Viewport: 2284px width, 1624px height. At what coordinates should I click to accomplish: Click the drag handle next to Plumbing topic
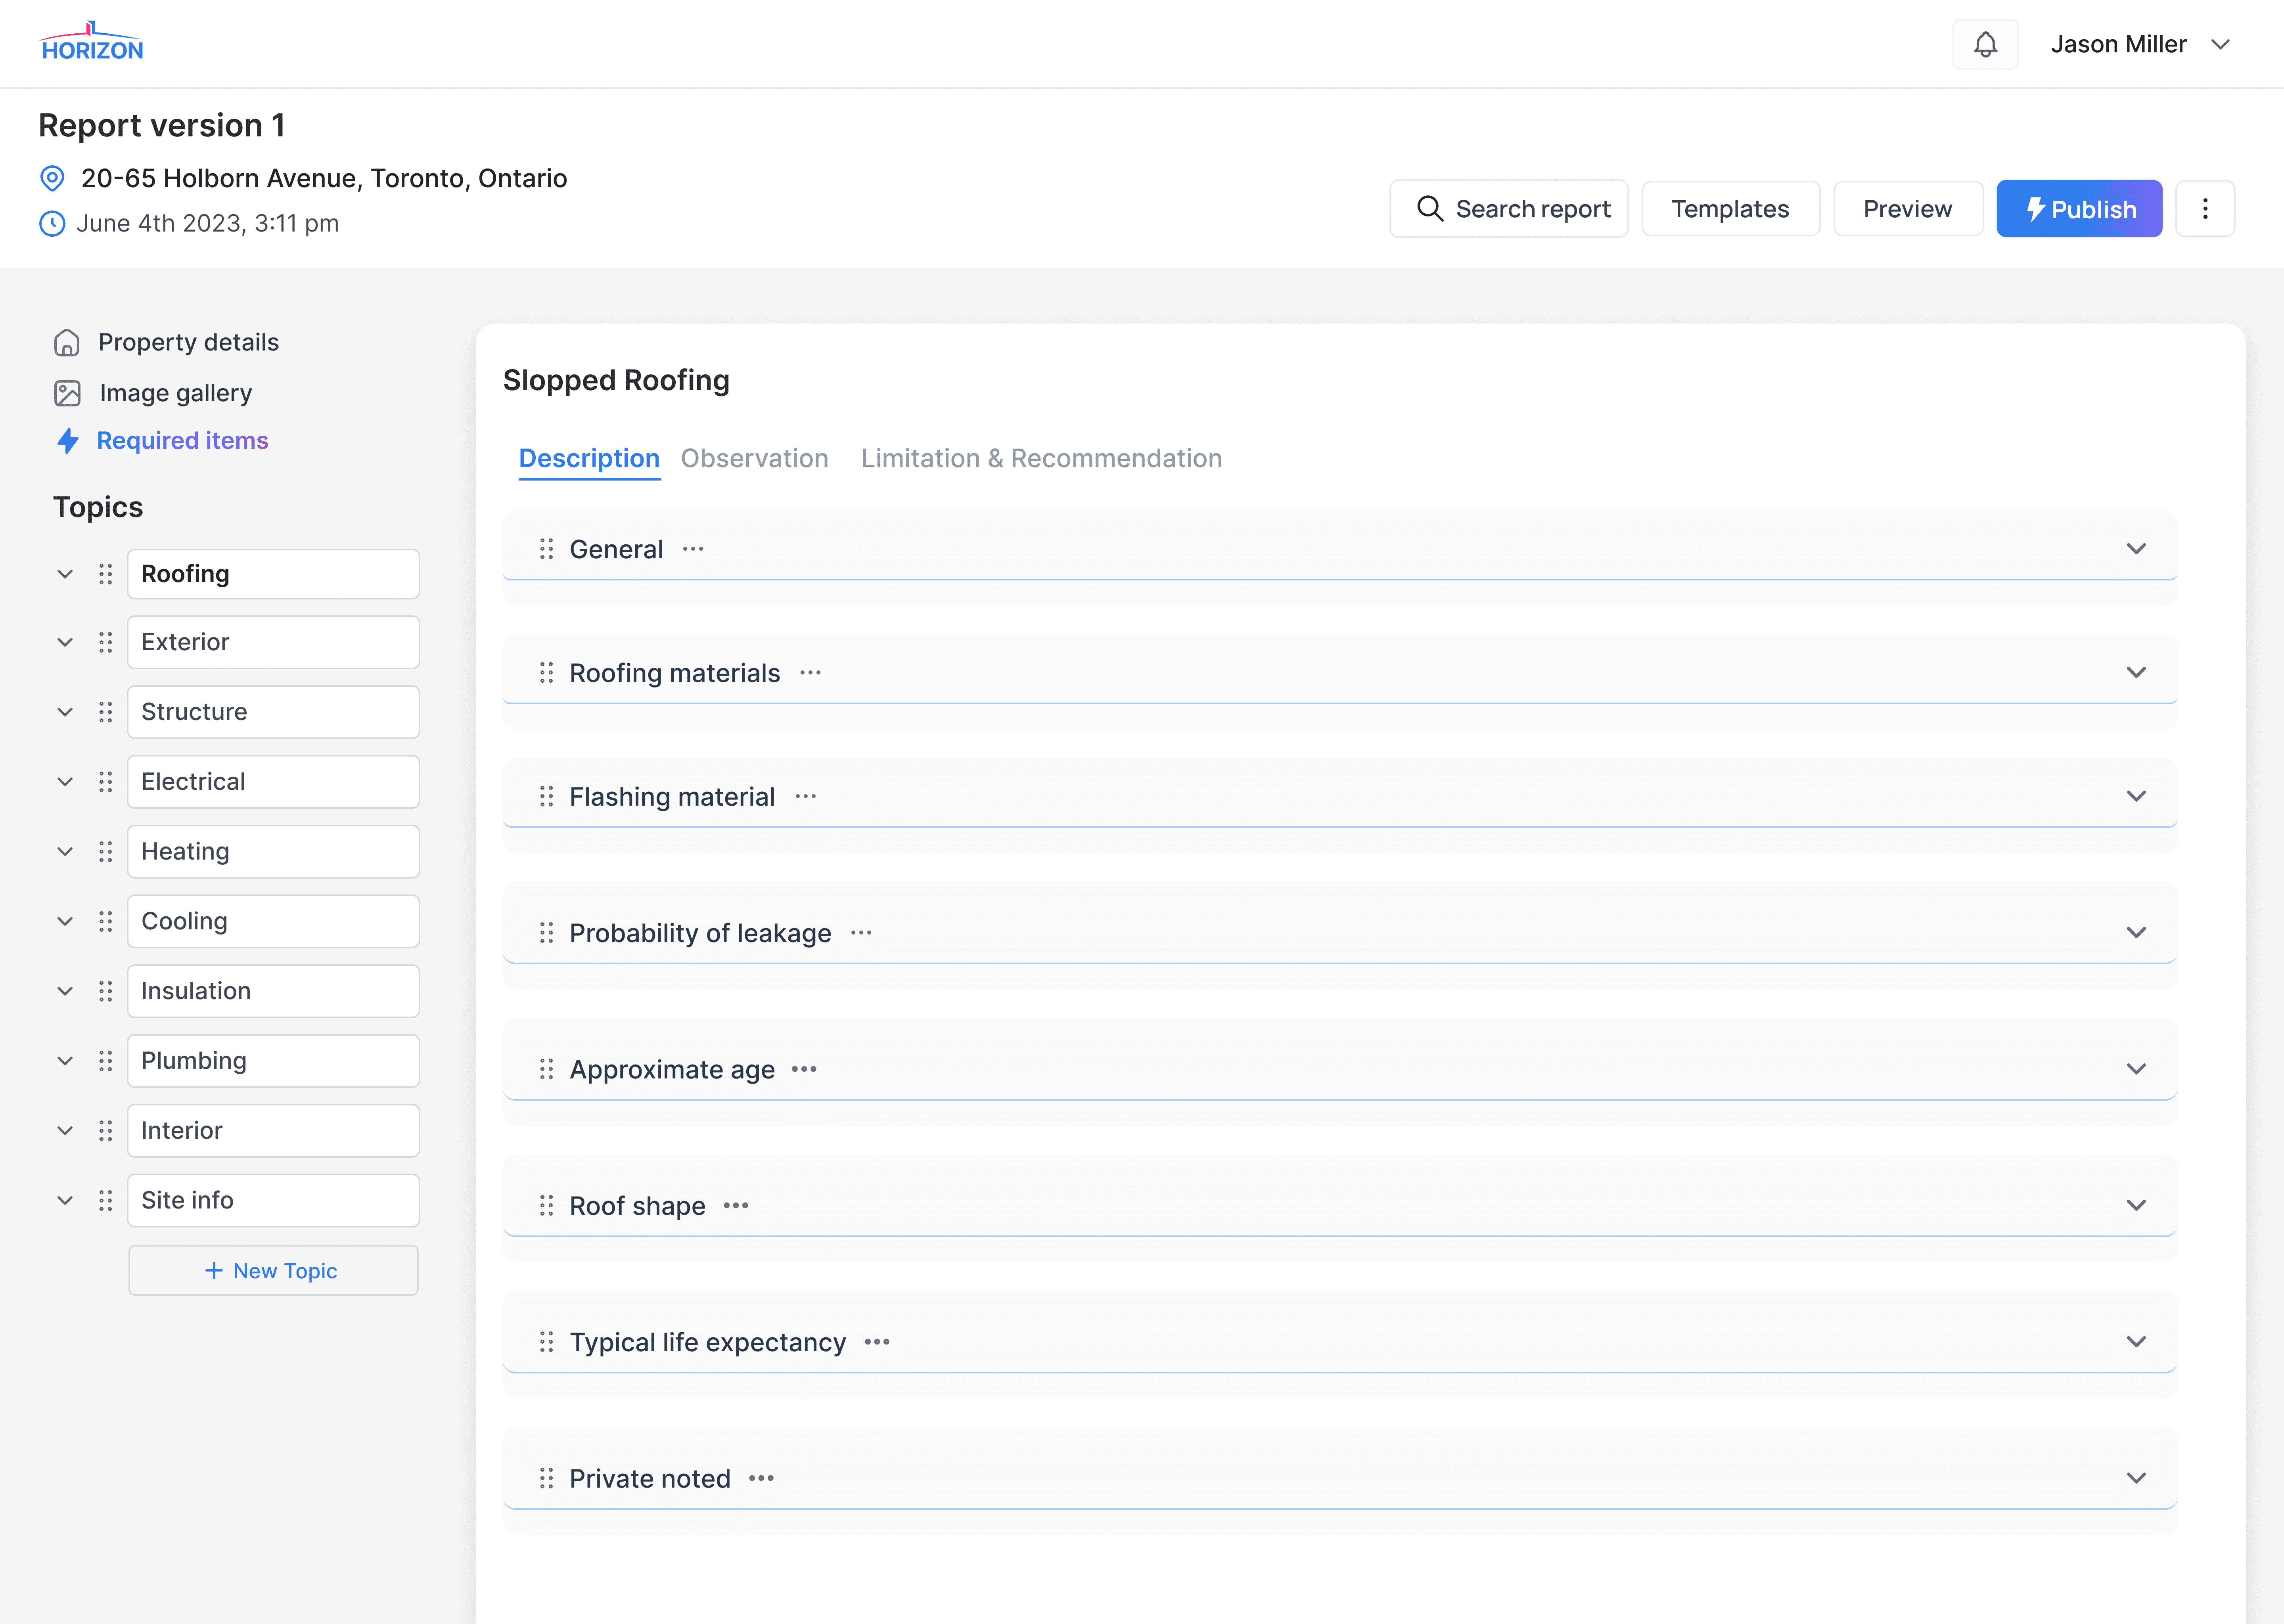coord(106,1061)
